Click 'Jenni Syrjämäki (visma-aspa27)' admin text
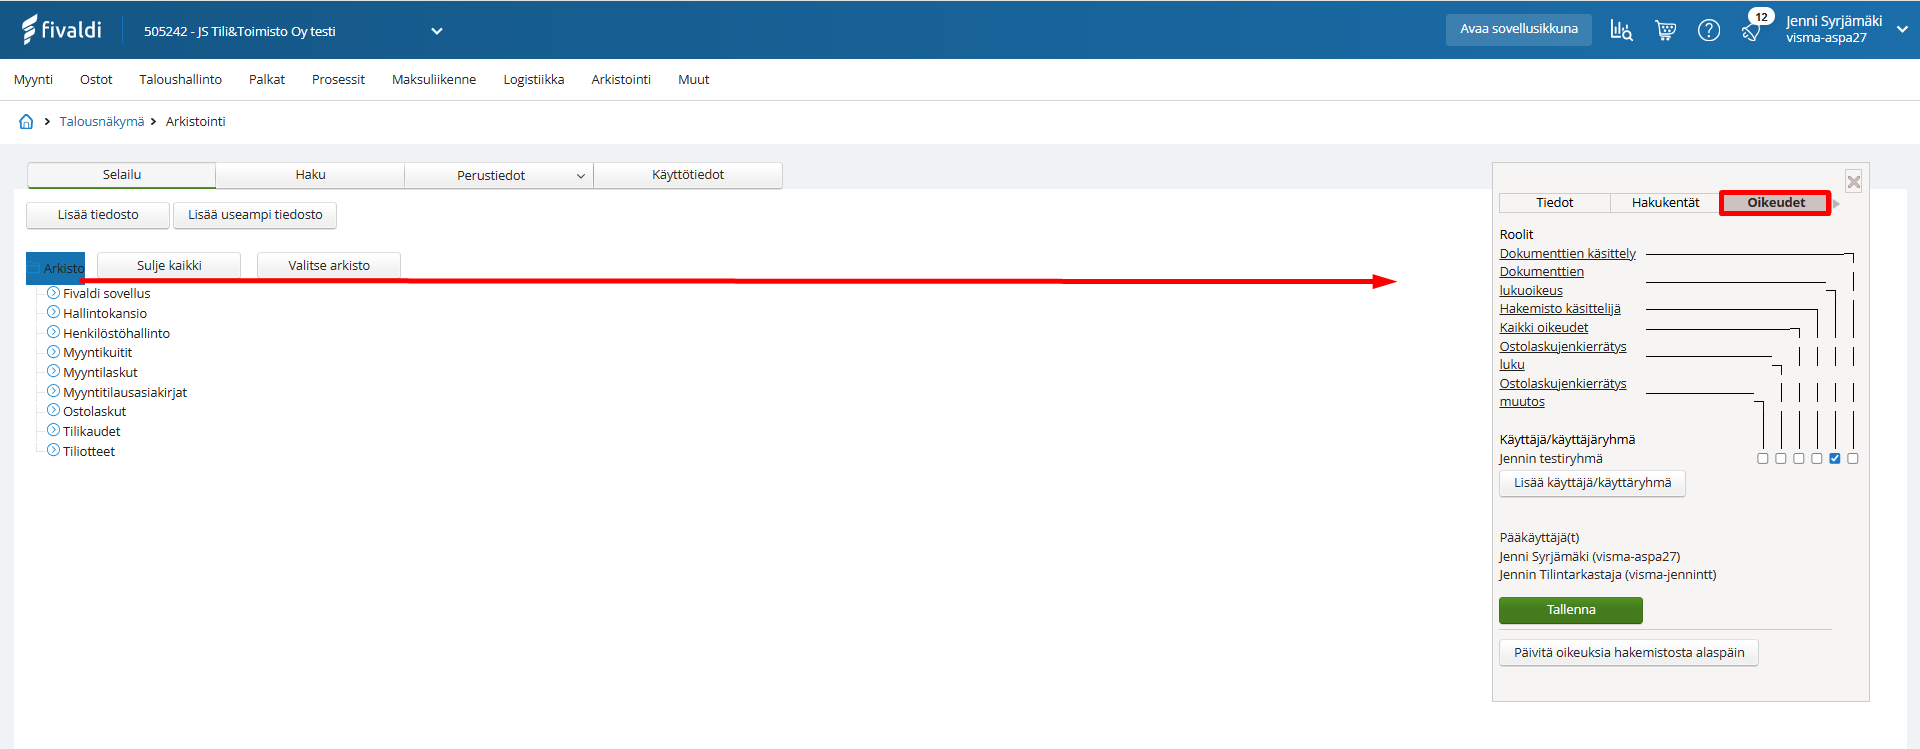1920x749 pixels. [x=1590, y=557]
